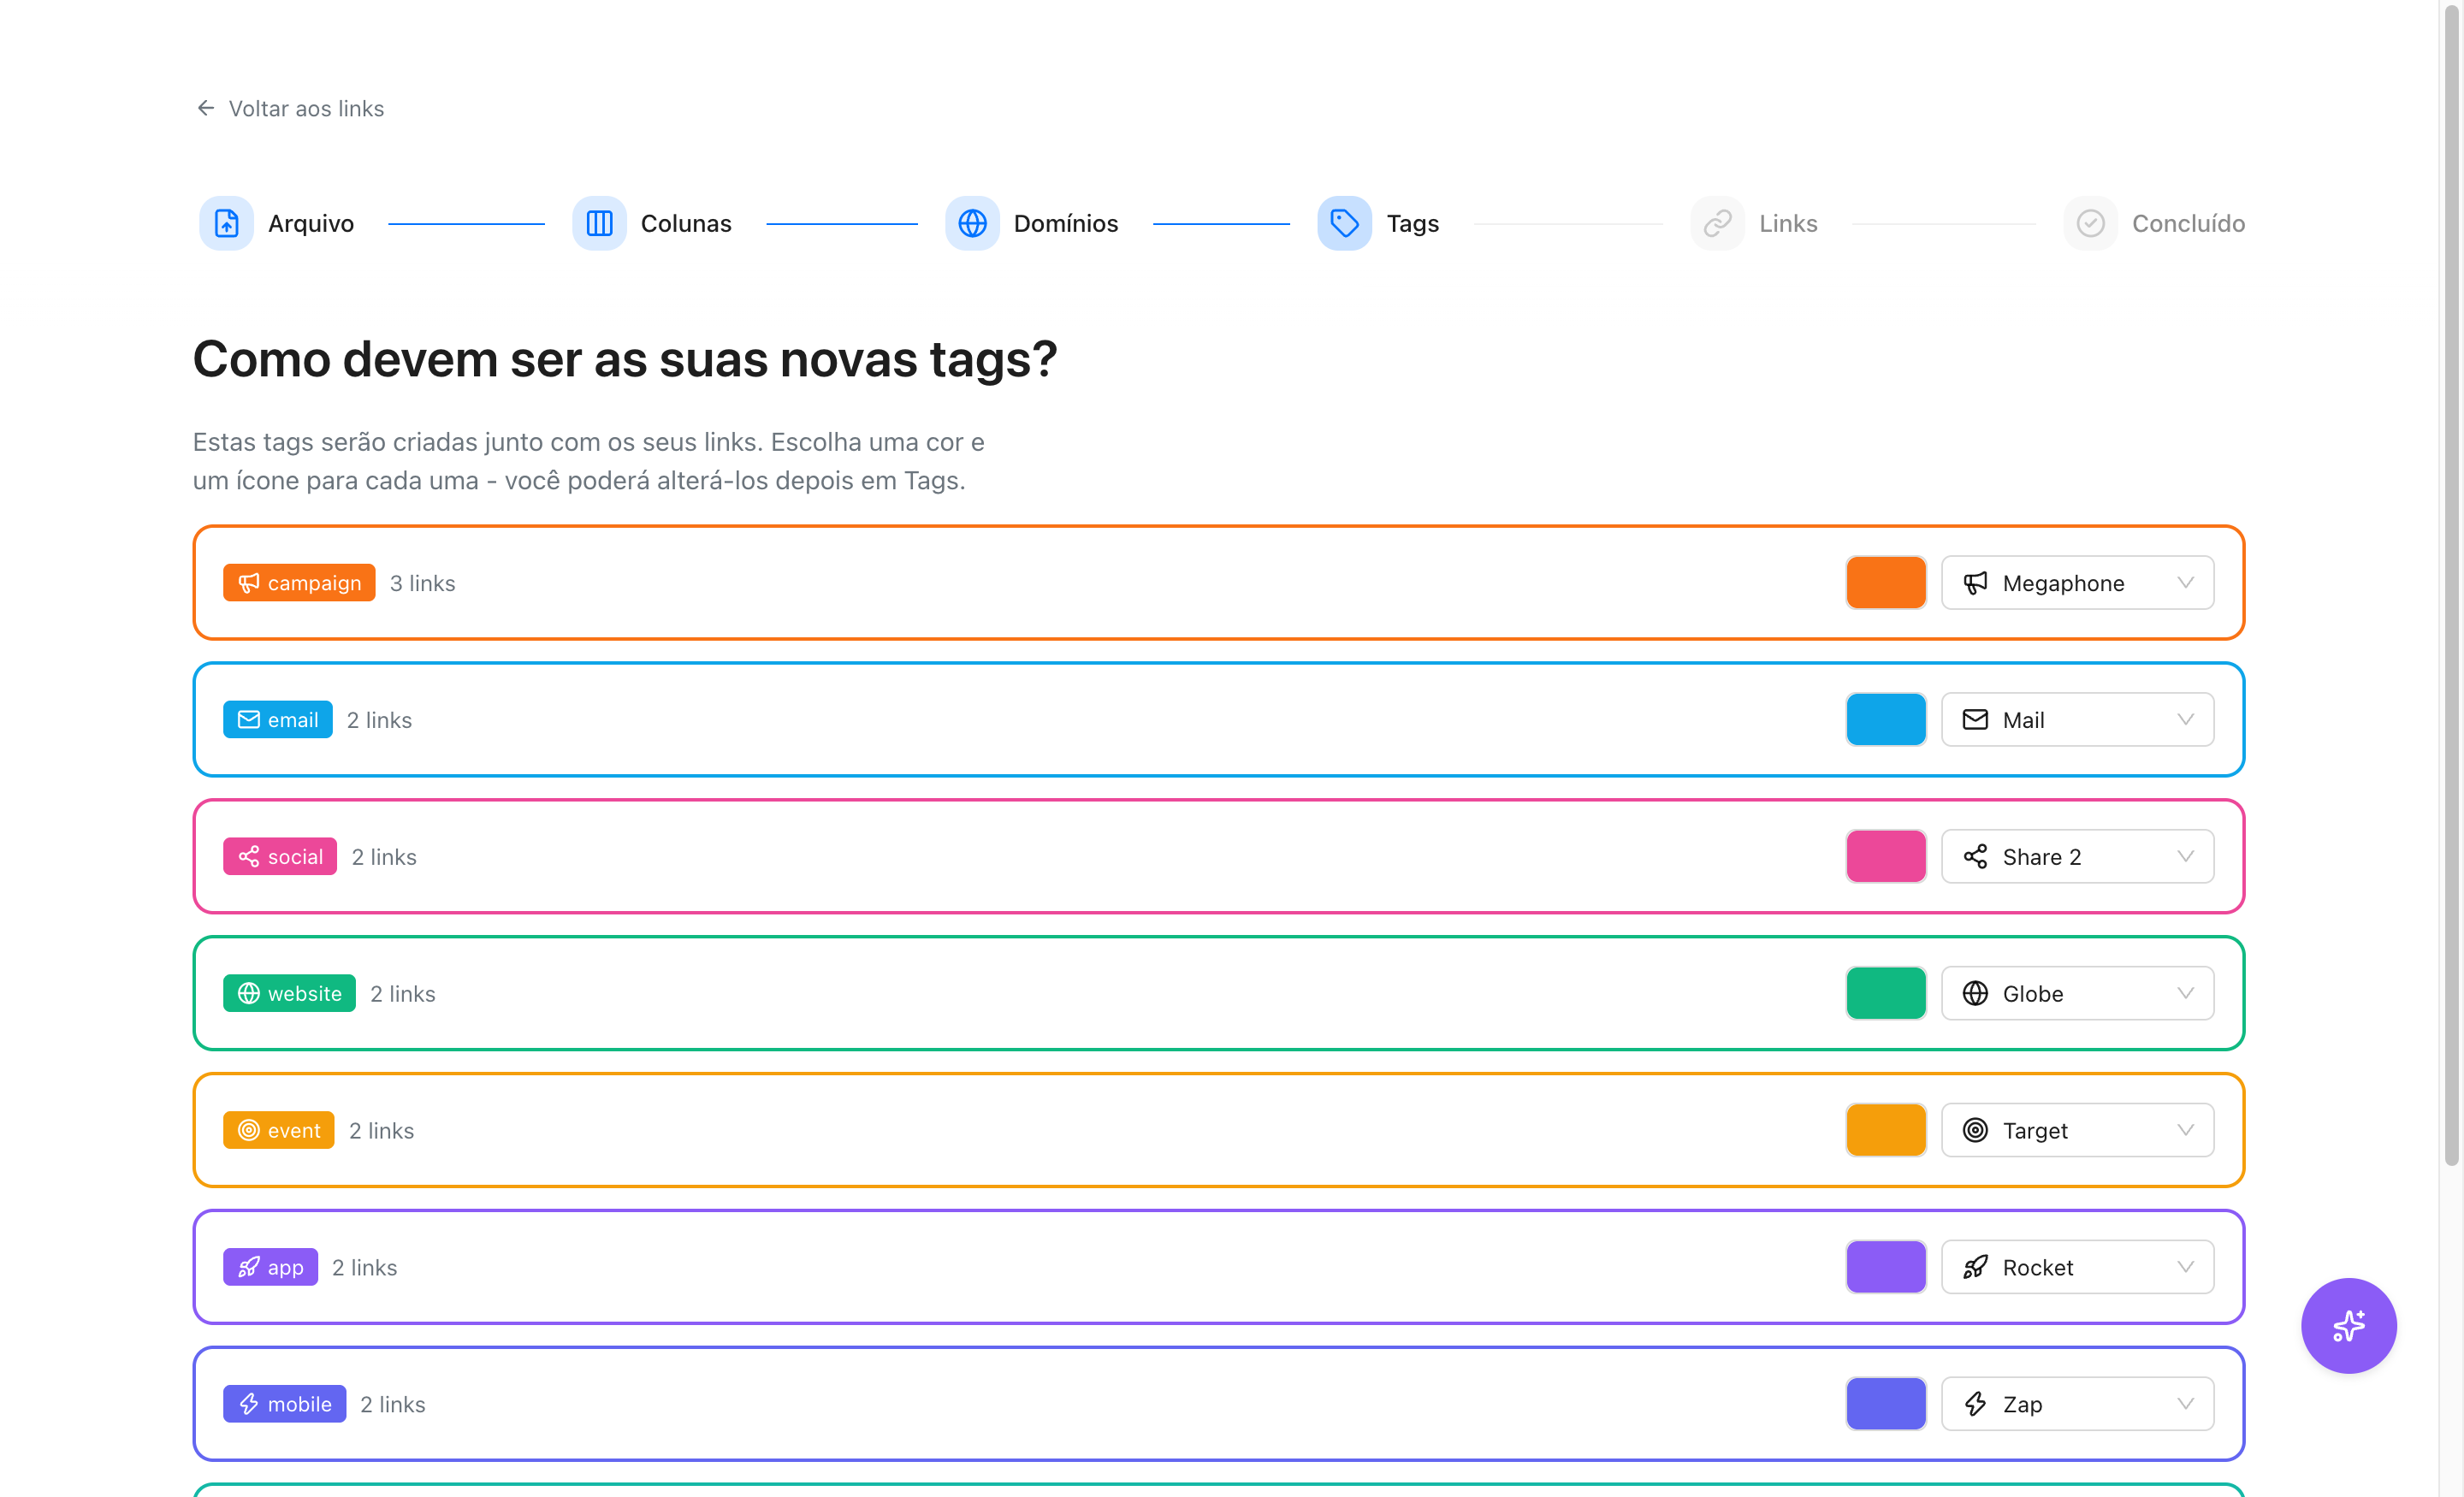This screenshot has width=2464, height=1497.
Task: Open the Mail icon dropdown
Action: click(x=2077, y=719)
